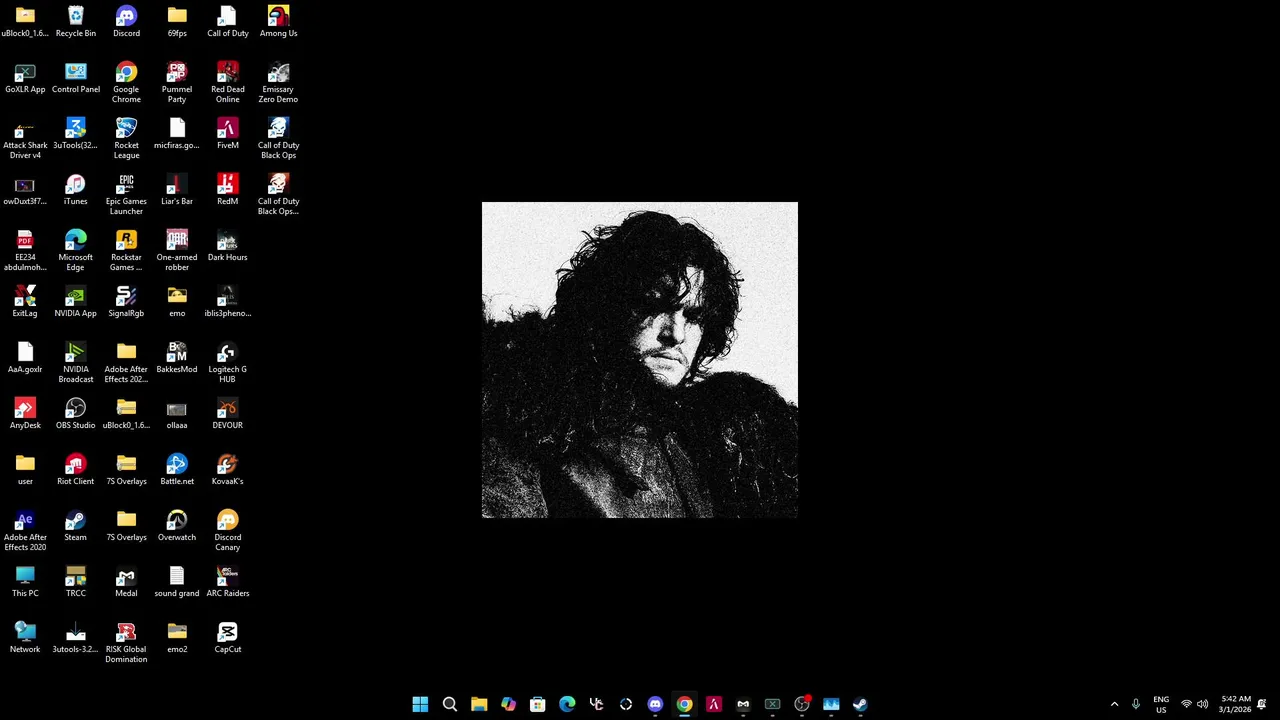Select the 69fps folder icon
Image resolution: width=1280 pixels, height=720 pixels.
[177, 22]
